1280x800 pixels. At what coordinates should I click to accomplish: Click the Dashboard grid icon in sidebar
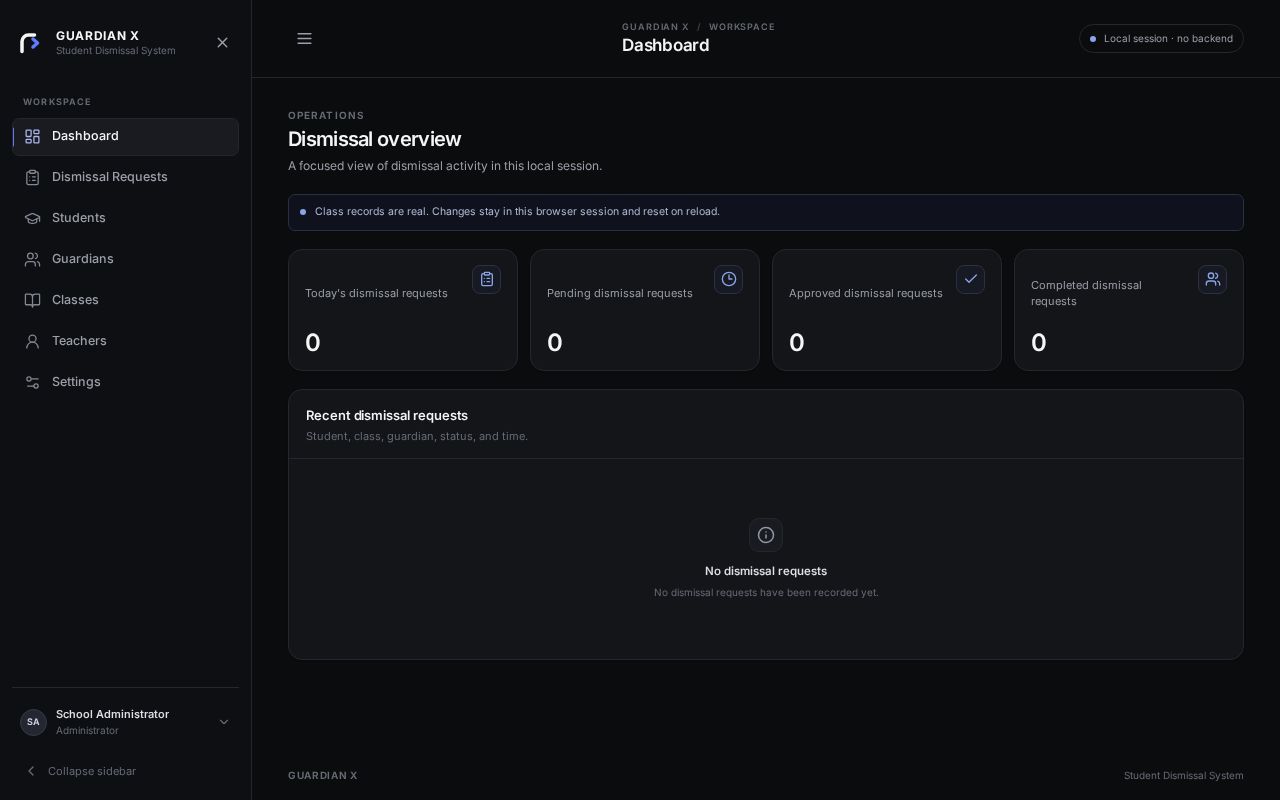(x=32, y=136)
